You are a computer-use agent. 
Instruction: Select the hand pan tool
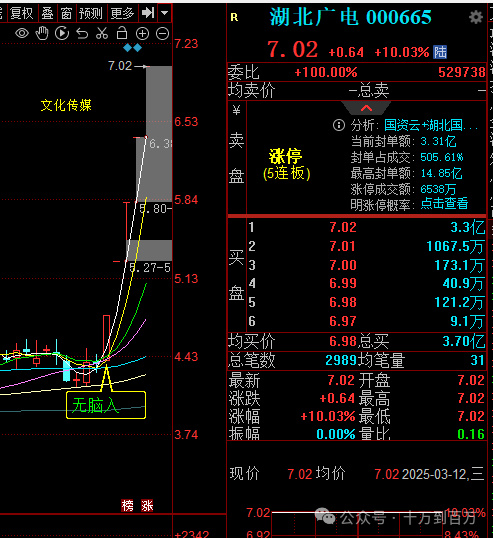point(42,33)
